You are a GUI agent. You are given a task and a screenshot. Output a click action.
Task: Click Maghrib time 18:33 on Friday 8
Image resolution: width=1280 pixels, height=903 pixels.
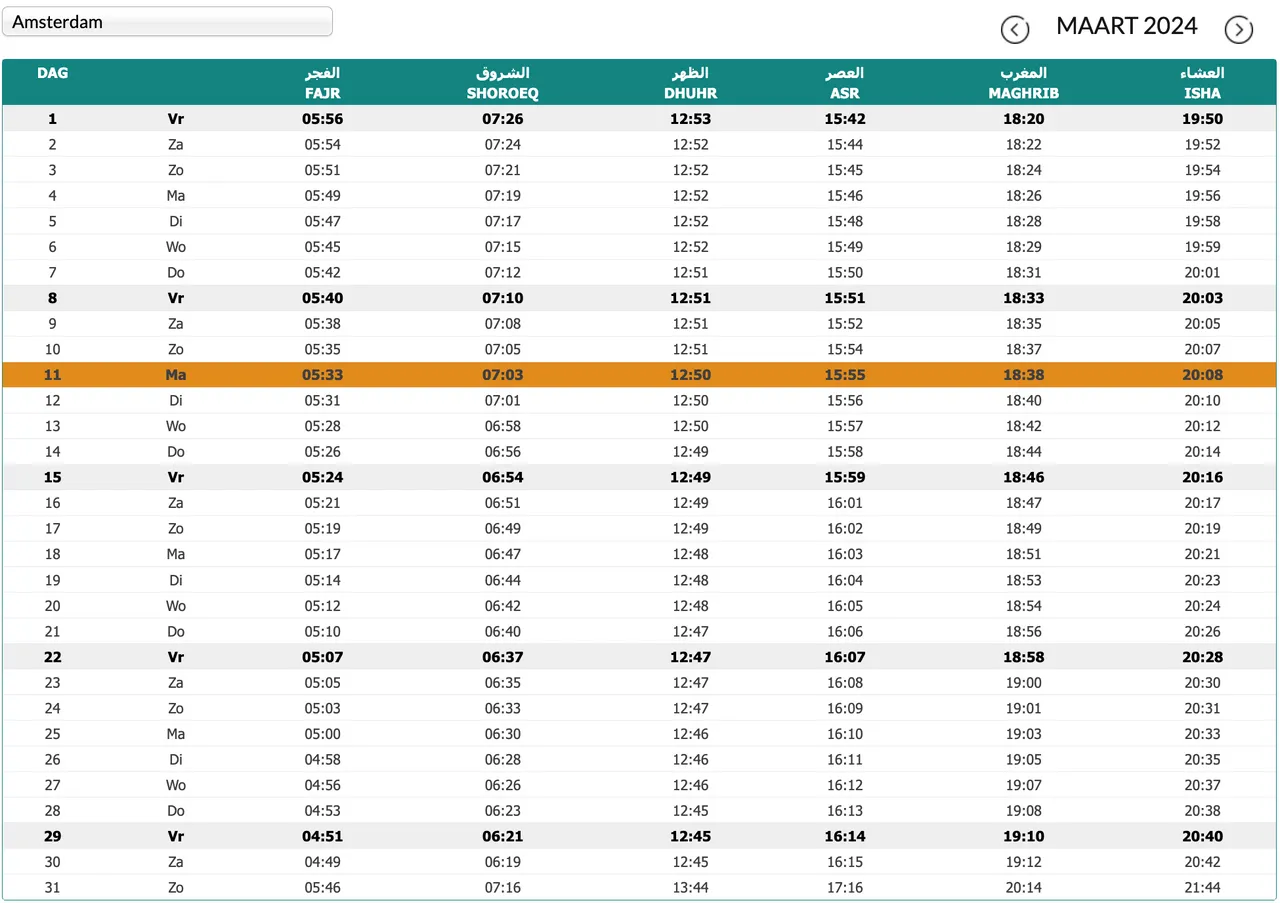click(1023, 298)
